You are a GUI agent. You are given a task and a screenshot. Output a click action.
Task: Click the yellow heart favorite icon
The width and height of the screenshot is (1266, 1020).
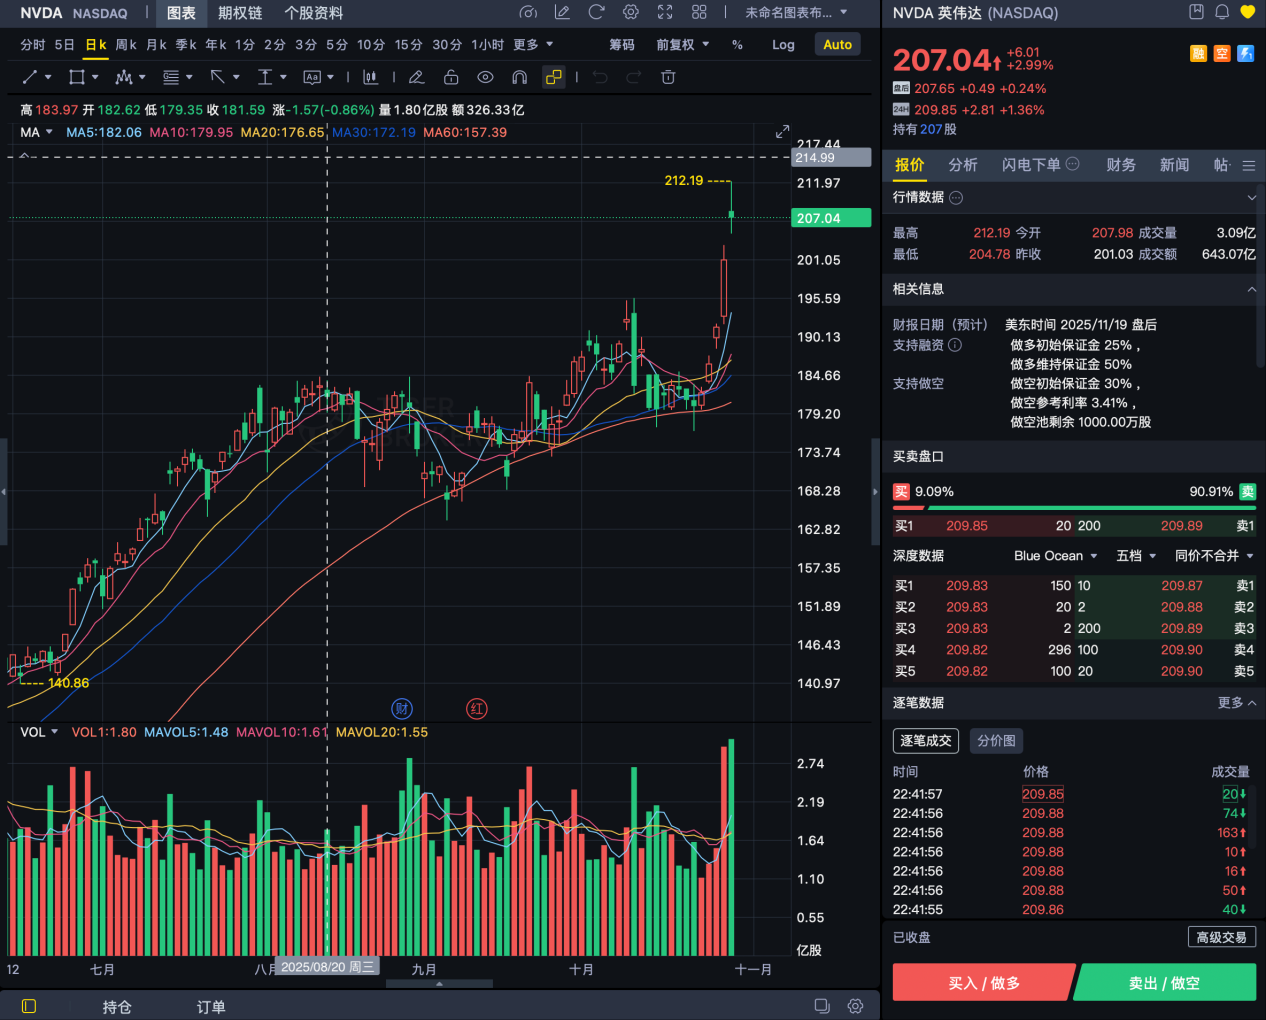point(1247,12)
